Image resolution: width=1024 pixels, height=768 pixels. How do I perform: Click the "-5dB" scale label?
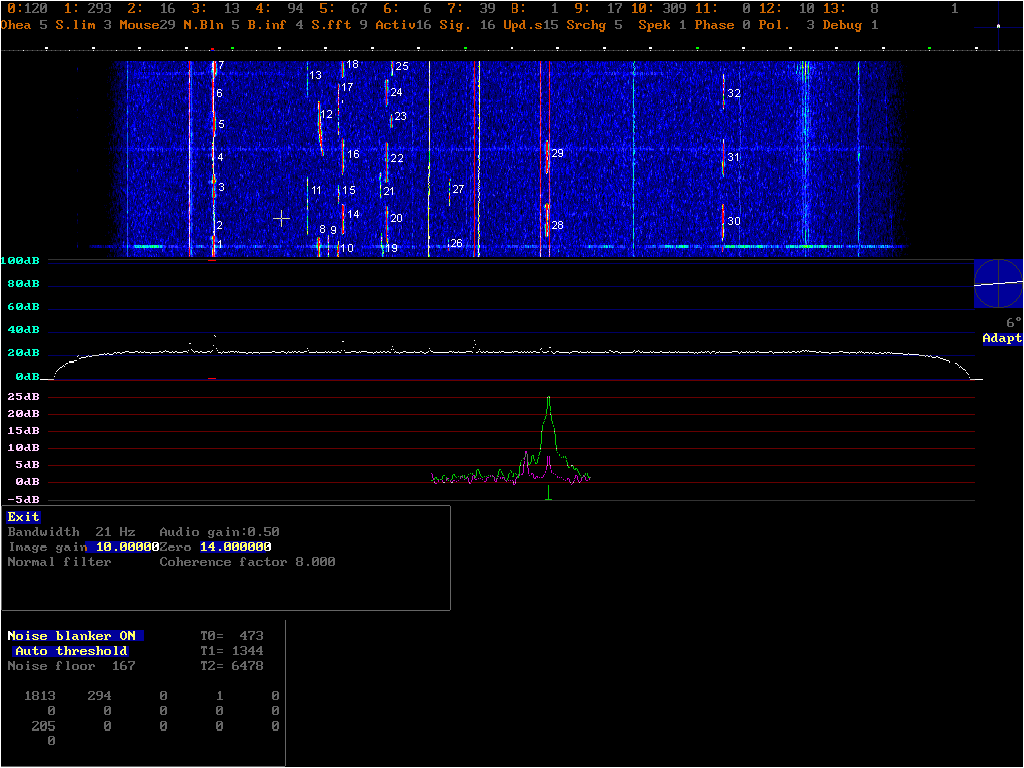(x=24, y=500)
